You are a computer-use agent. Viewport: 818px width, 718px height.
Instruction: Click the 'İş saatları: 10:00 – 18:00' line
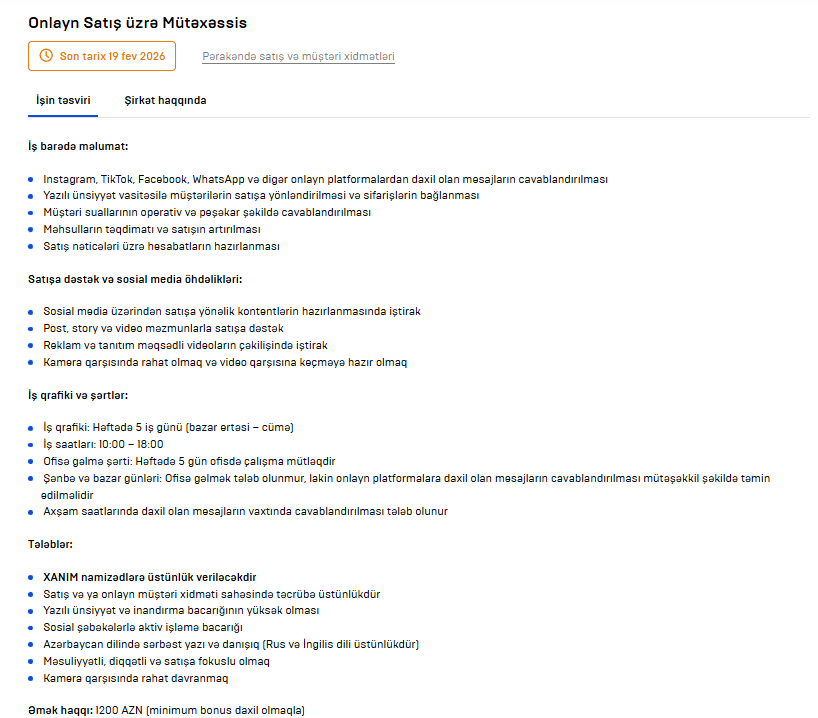[x=103, y=445]
